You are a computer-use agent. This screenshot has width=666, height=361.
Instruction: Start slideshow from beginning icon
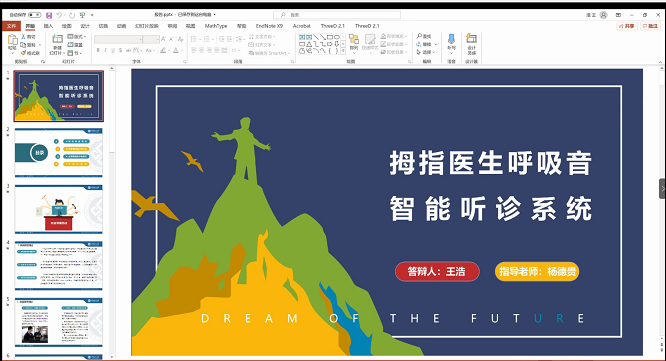pos(82,15)
